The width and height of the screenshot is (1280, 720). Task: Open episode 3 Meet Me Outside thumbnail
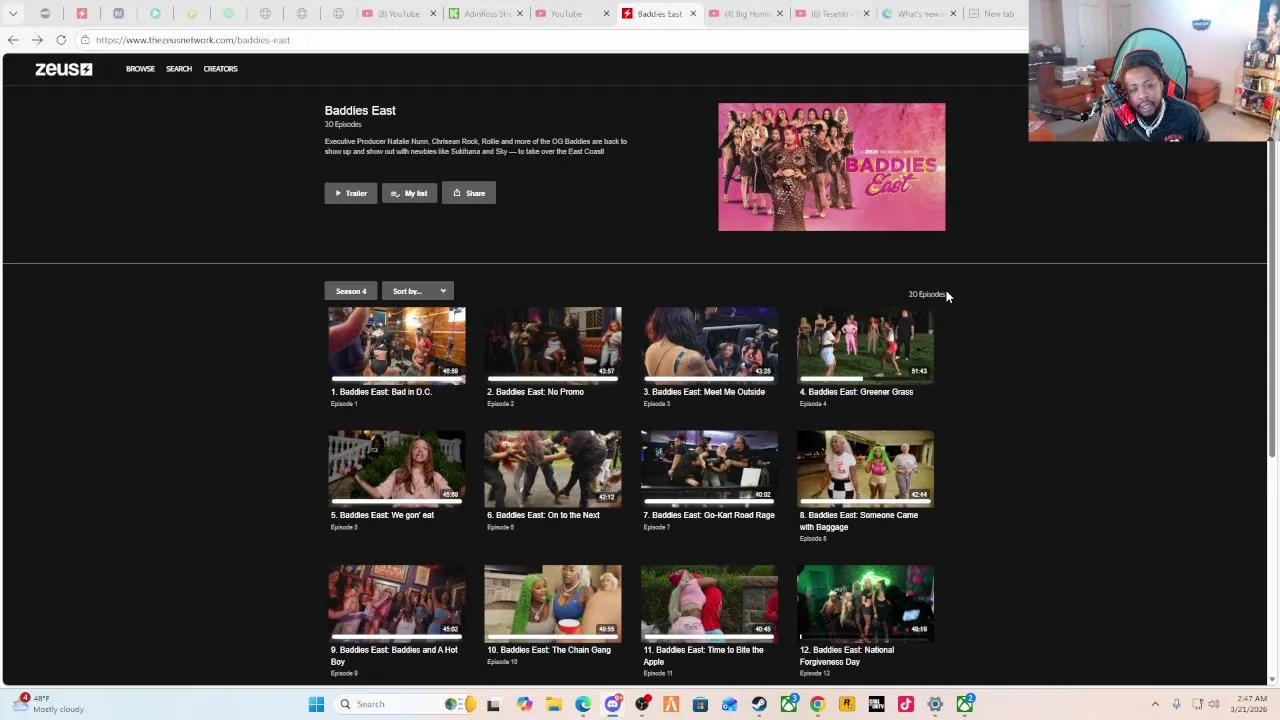(709, 345)
